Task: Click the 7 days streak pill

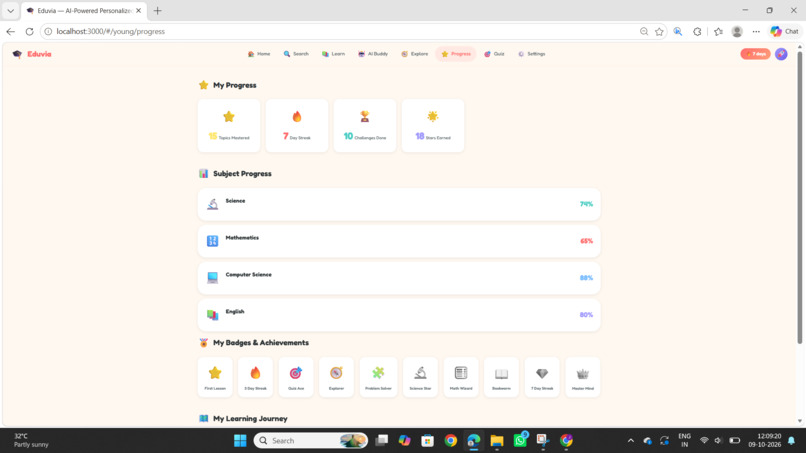Action: pos(755,54)
